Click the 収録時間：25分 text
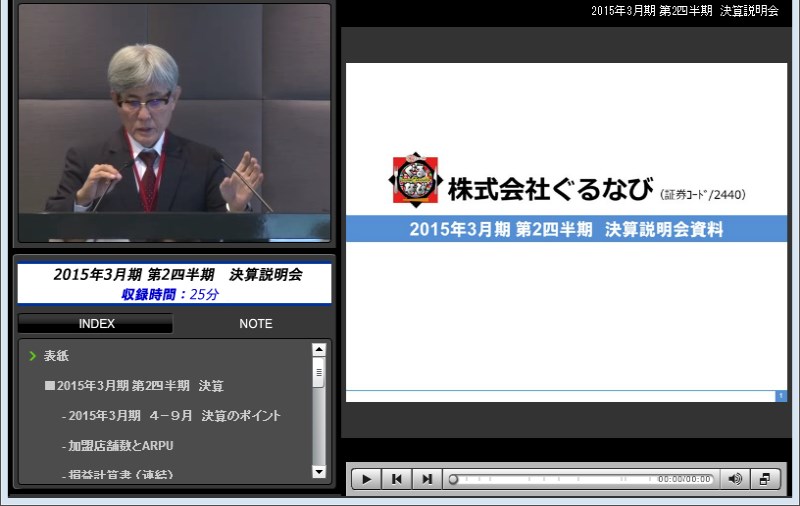Image resolution: width=800 pixels, height=506 pixels. point(170,294)
